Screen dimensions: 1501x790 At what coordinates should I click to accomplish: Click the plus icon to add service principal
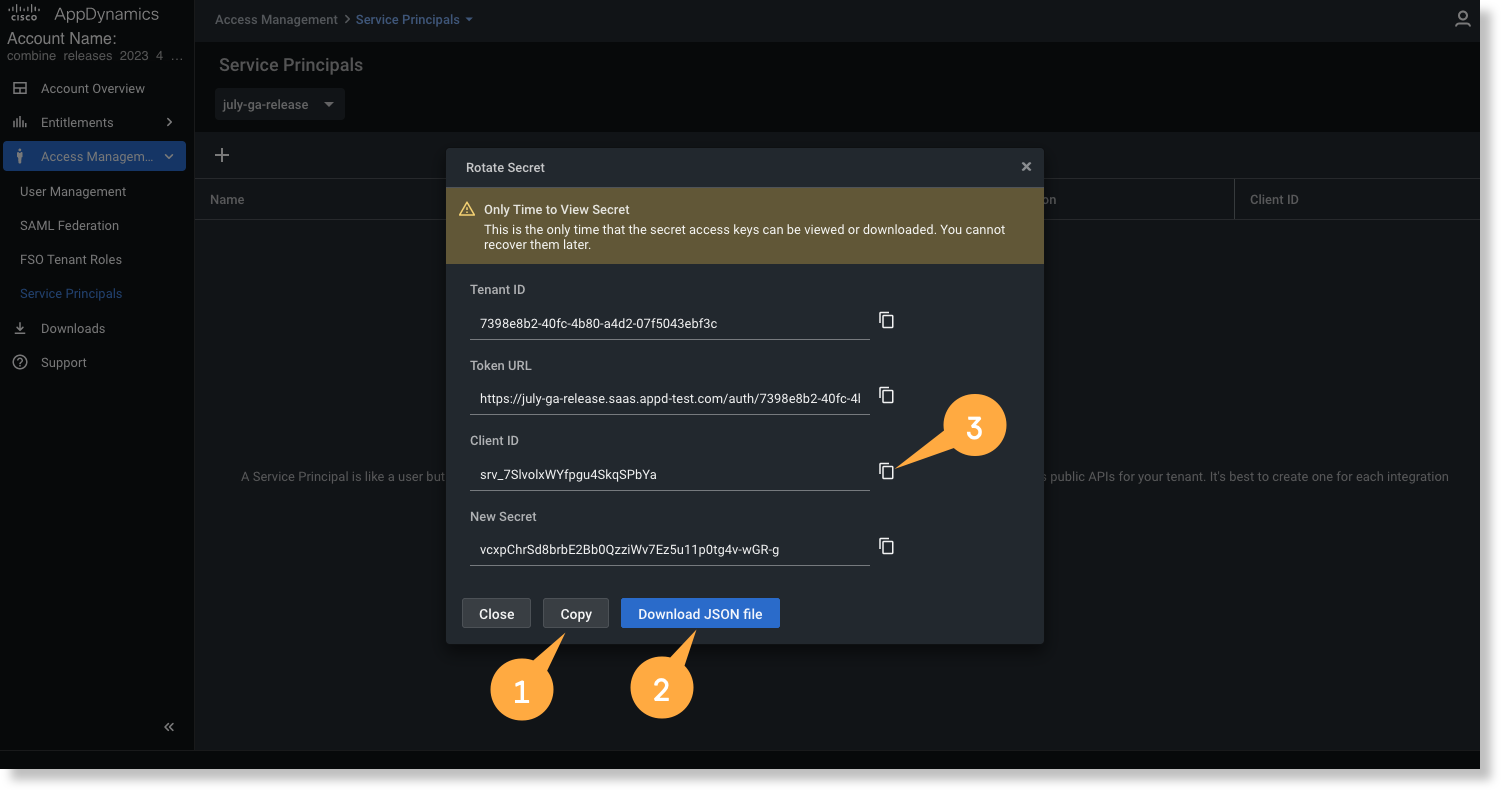tap(222, 155)
